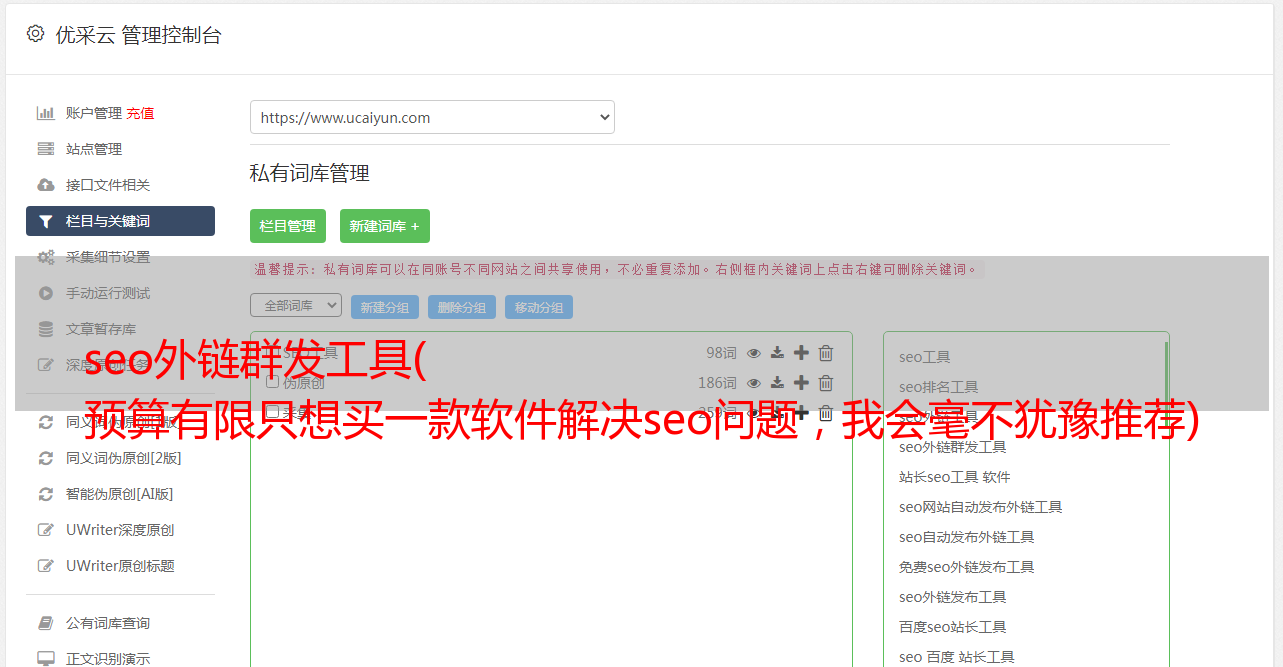Screen dimensions: 1283x667
Task: Click the gears icon for 采集细节设置
Action: [46, 257]
